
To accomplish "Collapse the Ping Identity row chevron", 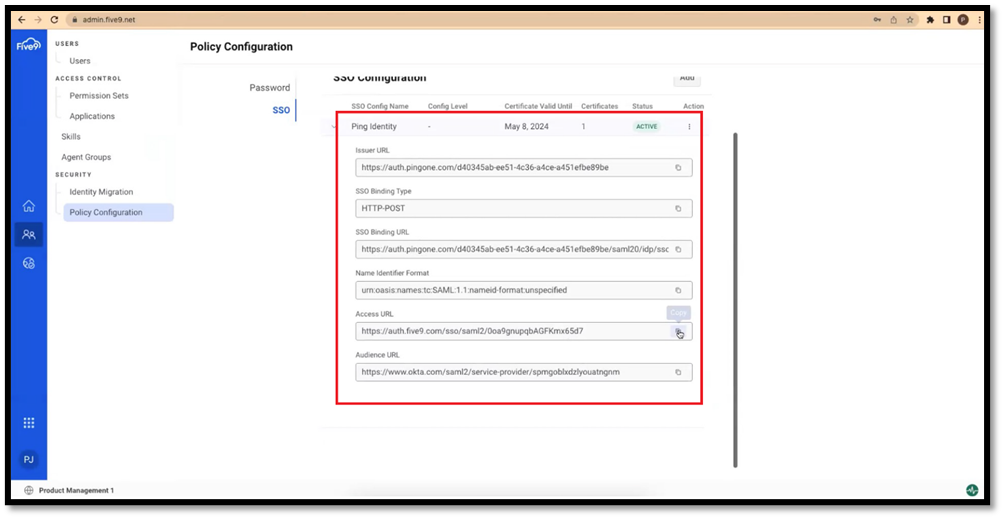I will 333,127.
